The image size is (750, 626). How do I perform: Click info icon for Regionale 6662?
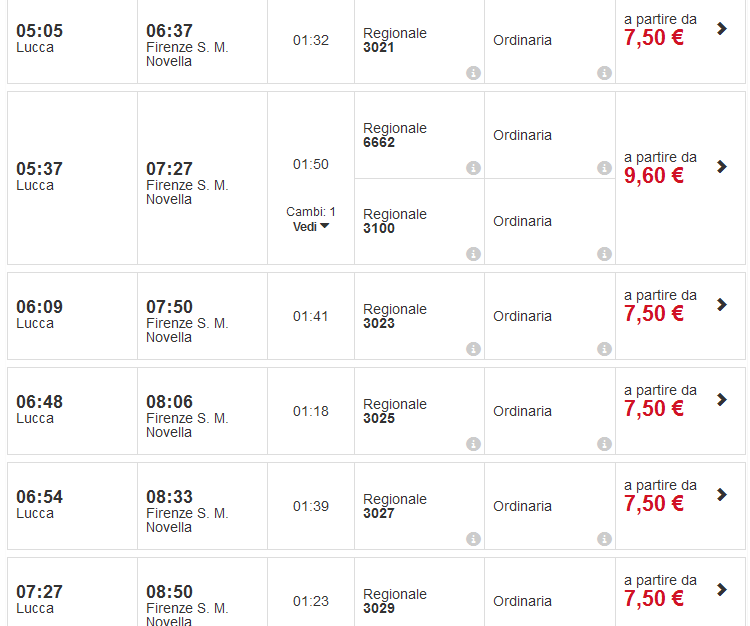(x=473, y=168)
